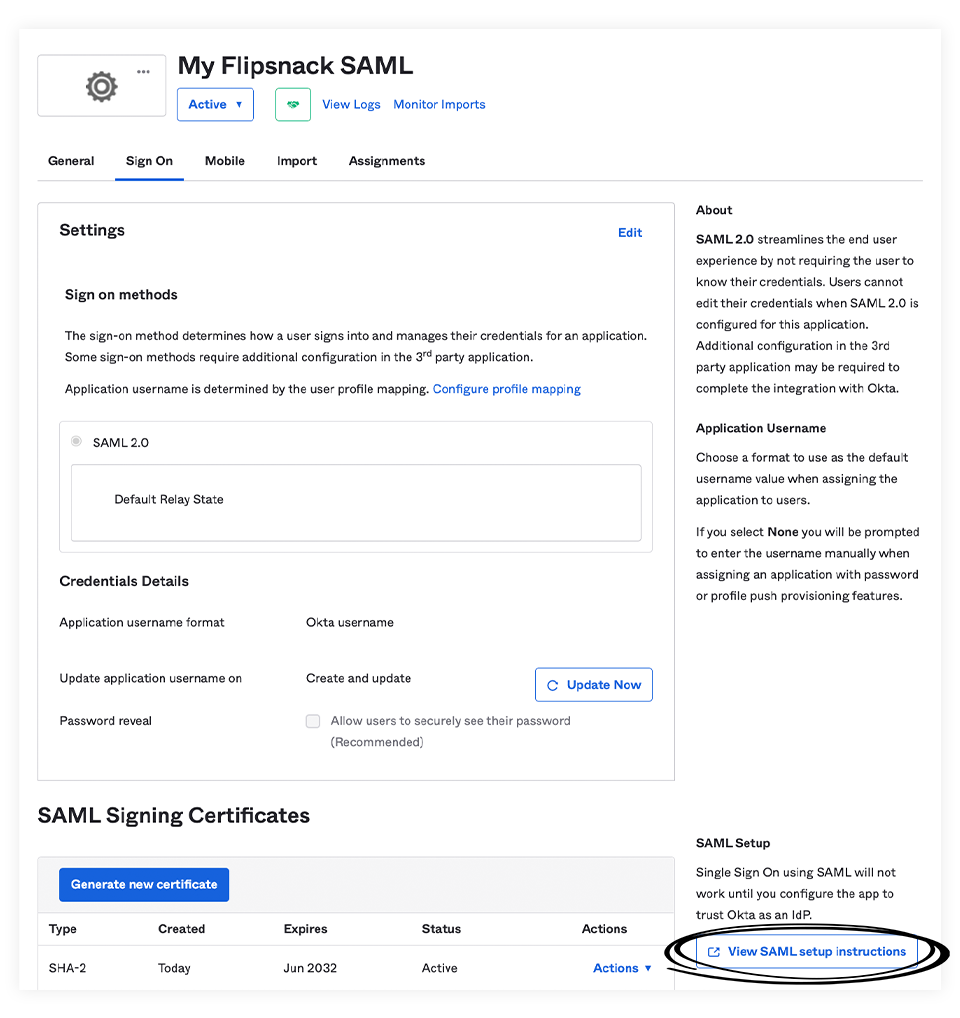
Task: Click the external link icon for SAML instructions
Action: click(713, 952)
